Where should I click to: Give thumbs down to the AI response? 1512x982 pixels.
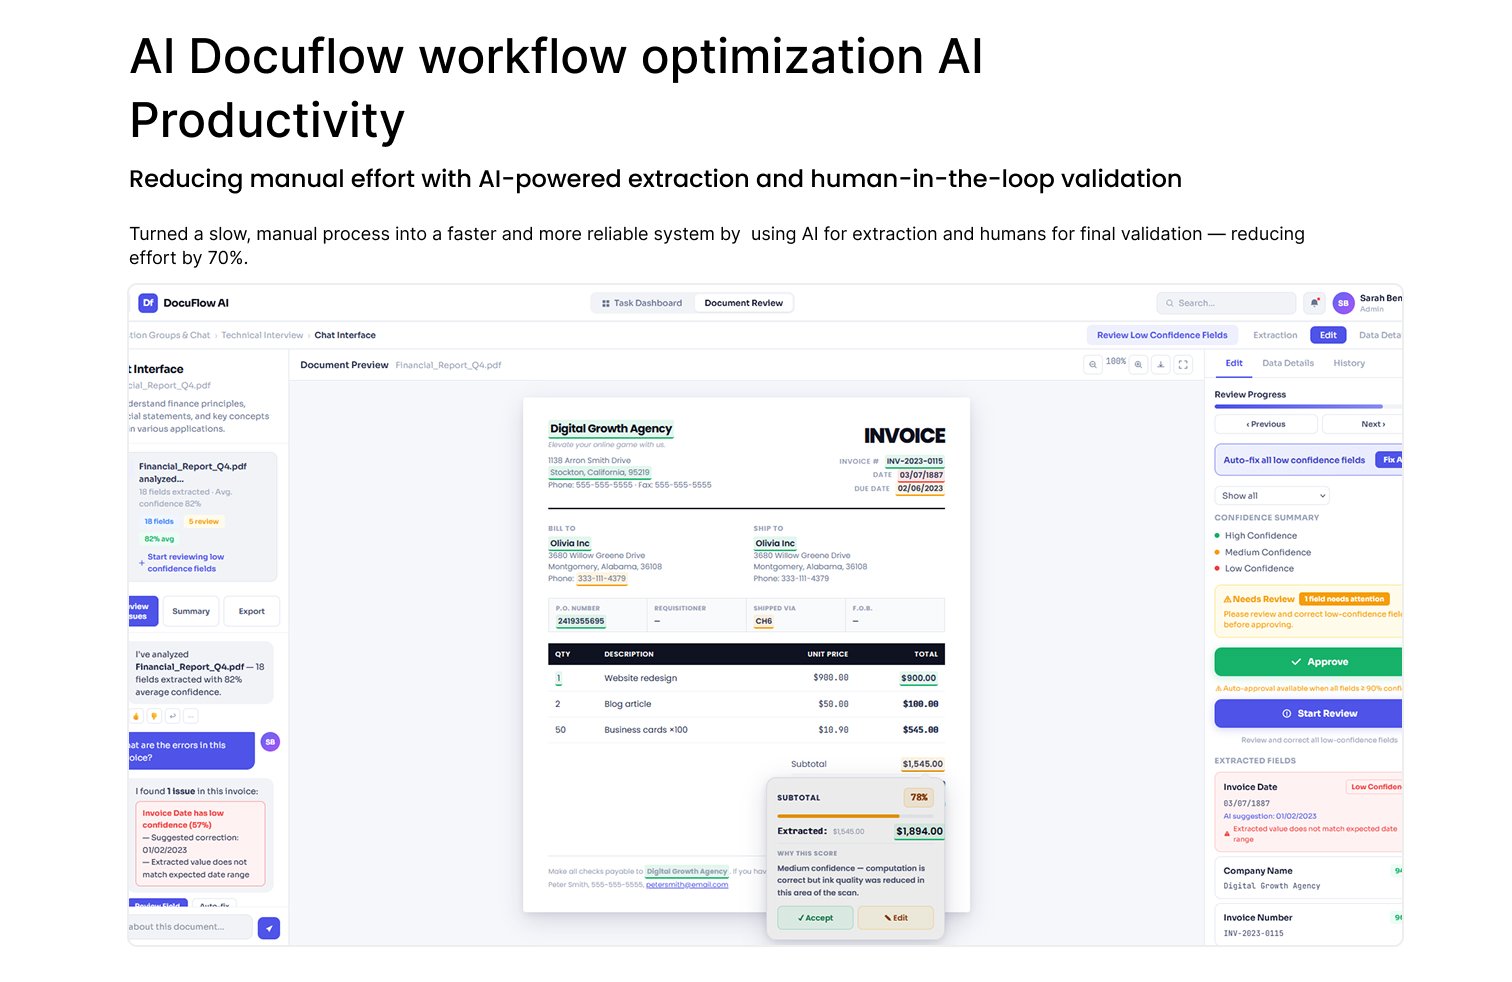(154, 716)
